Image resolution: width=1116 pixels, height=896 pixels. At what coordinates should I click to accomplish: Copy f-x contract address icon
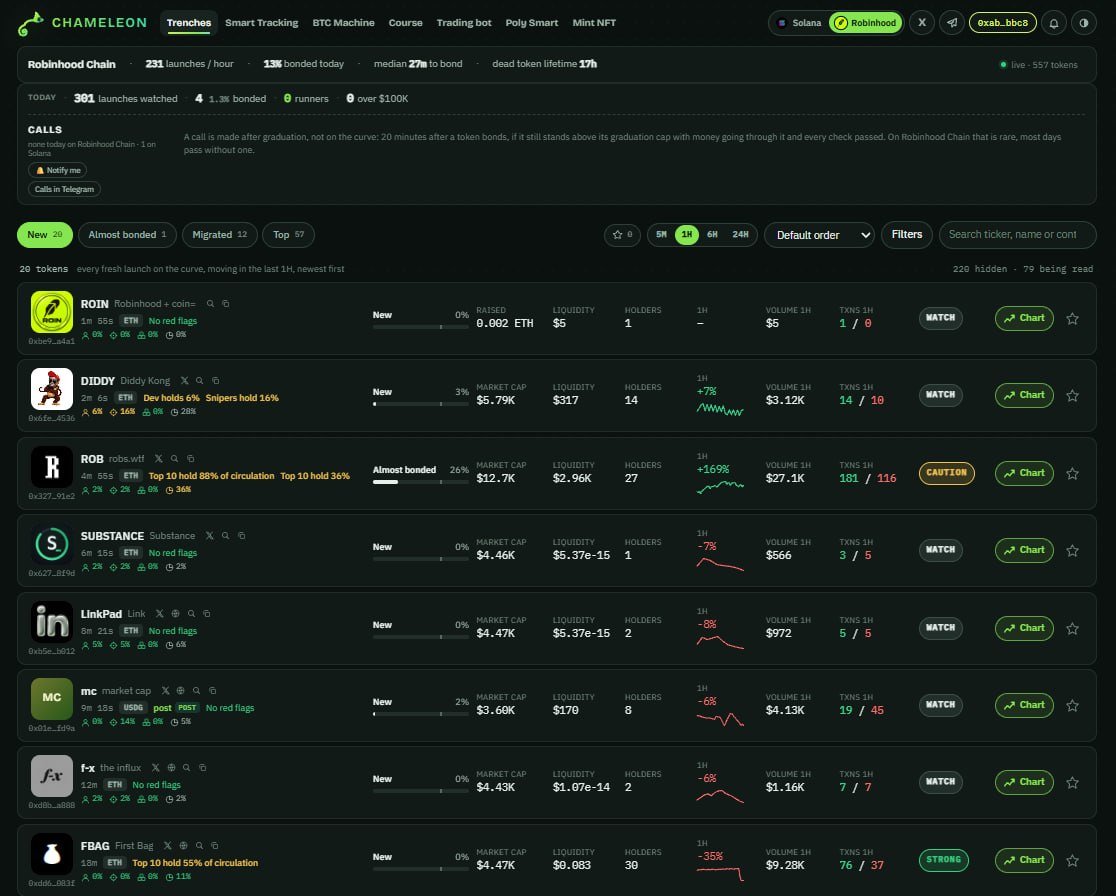pyautogui.click(x=202, y=768)
